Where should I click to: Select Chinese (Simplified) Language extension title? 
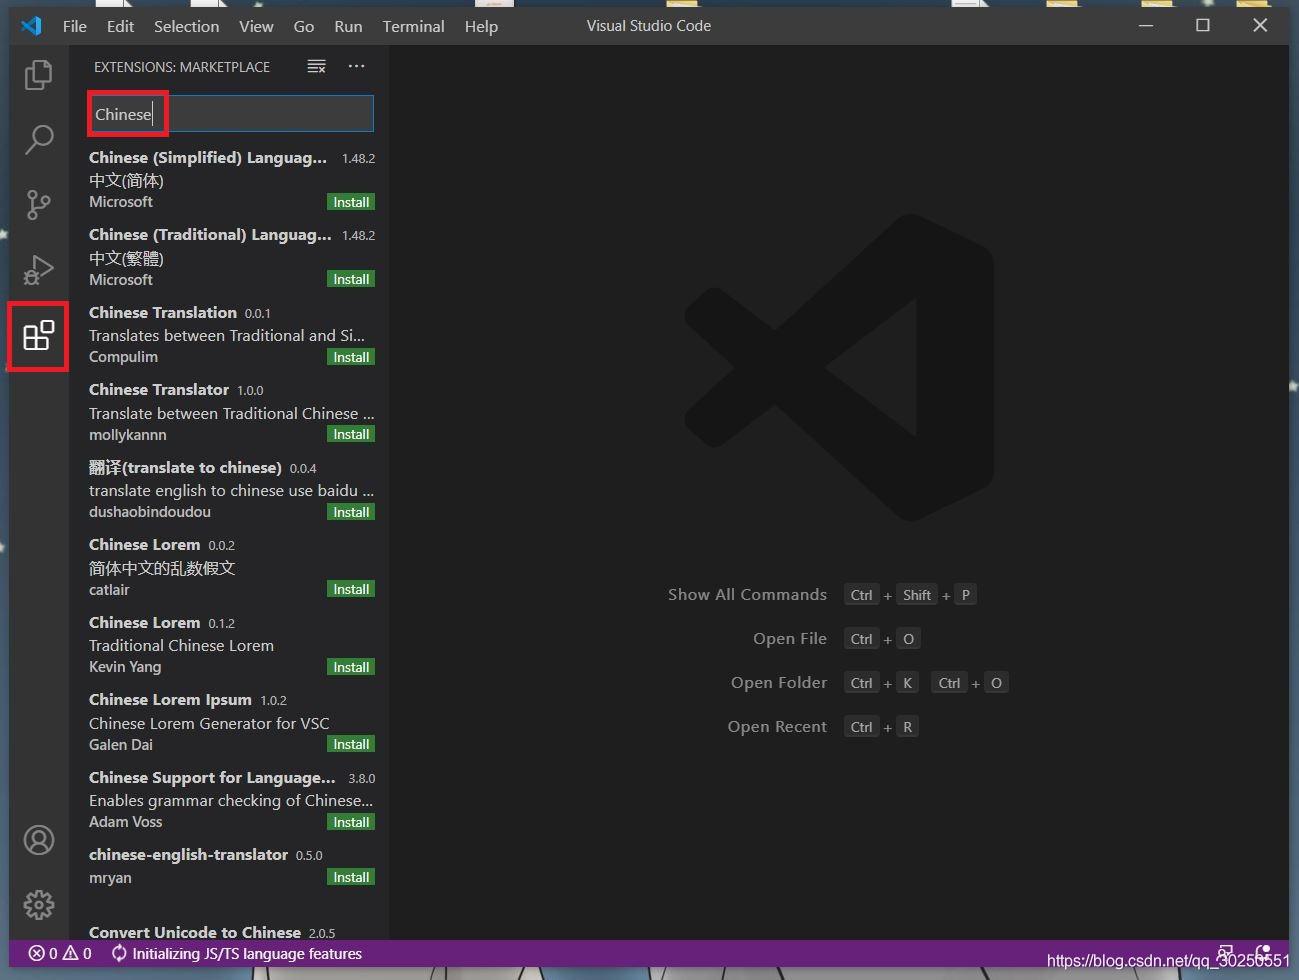(208, 158)
